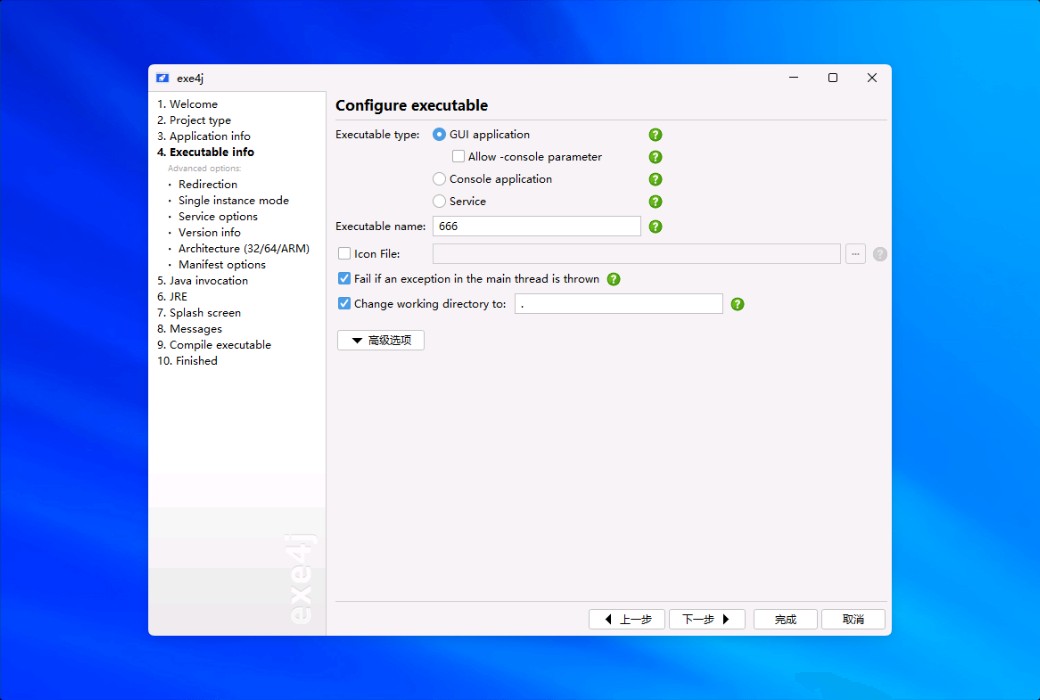Select Console application radio button
The image size is (1040, 700).
pos(439,179)
